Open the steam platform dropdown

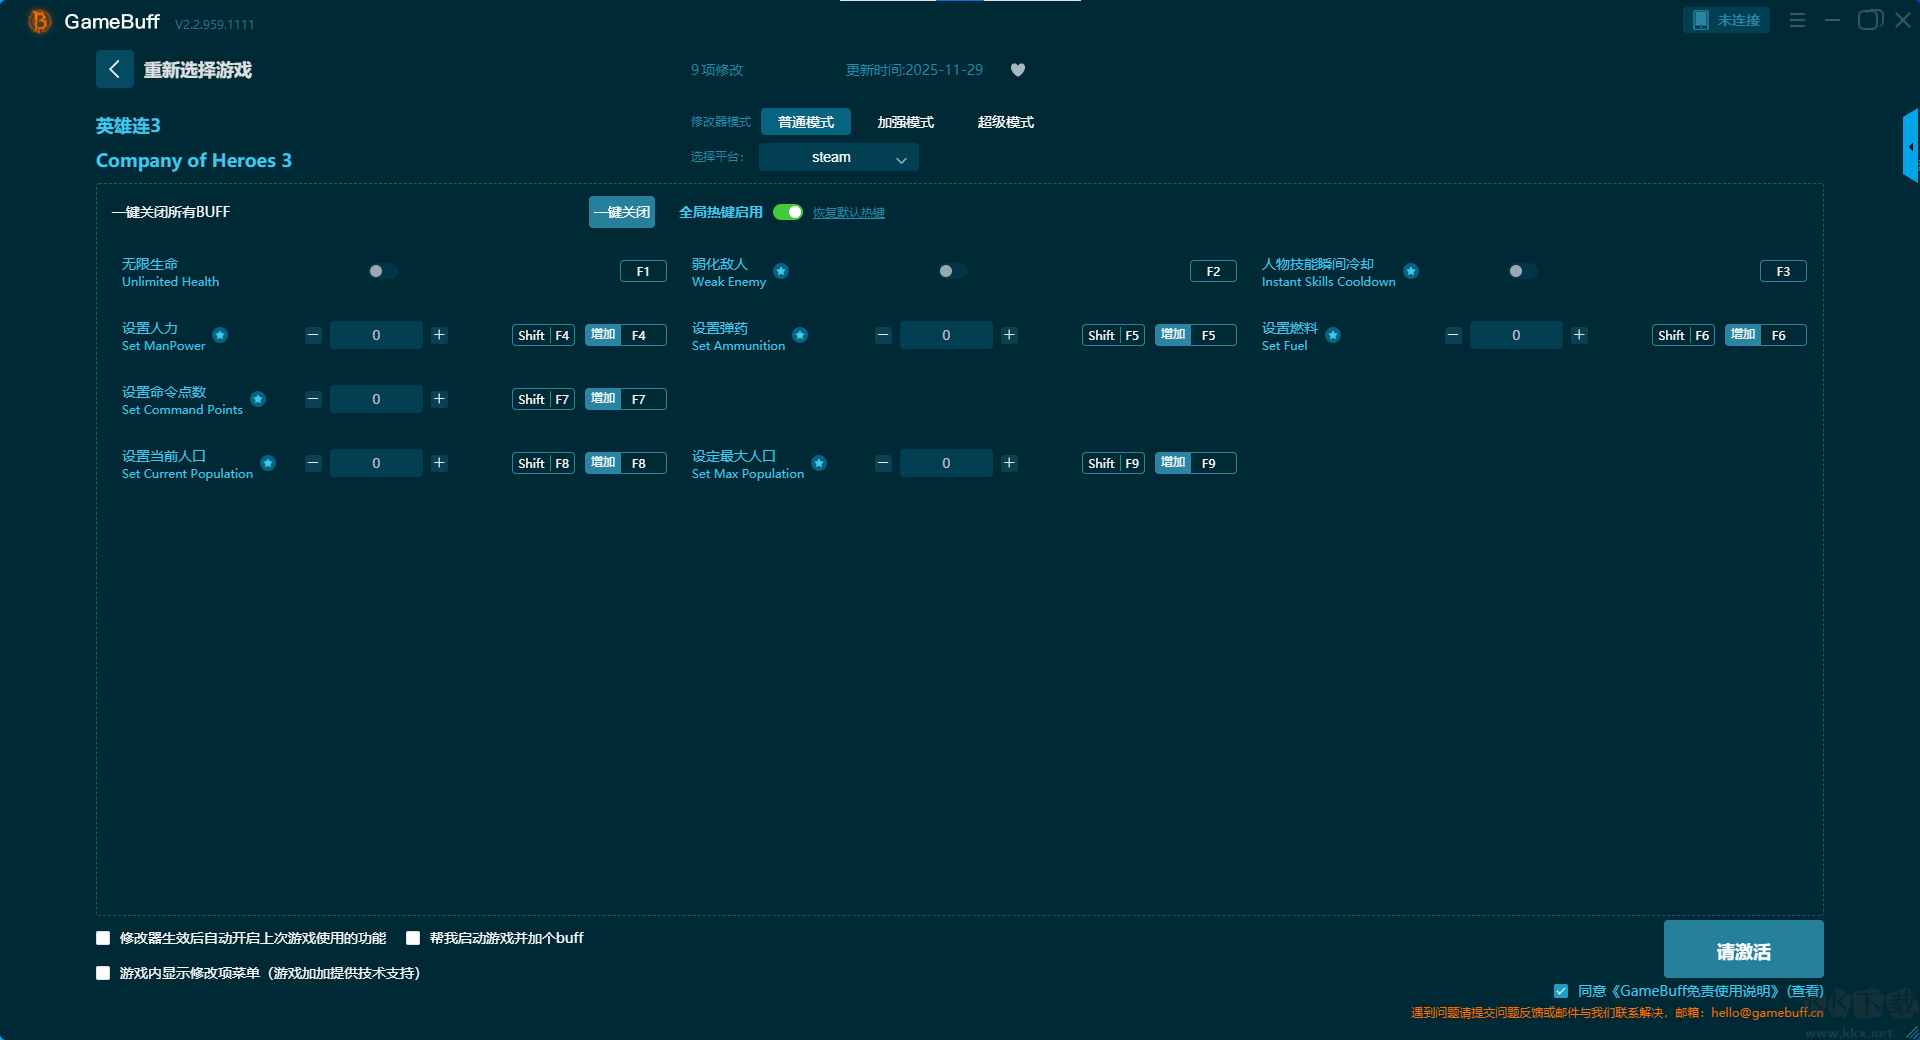pyautogui.click(x=838, y=157)
